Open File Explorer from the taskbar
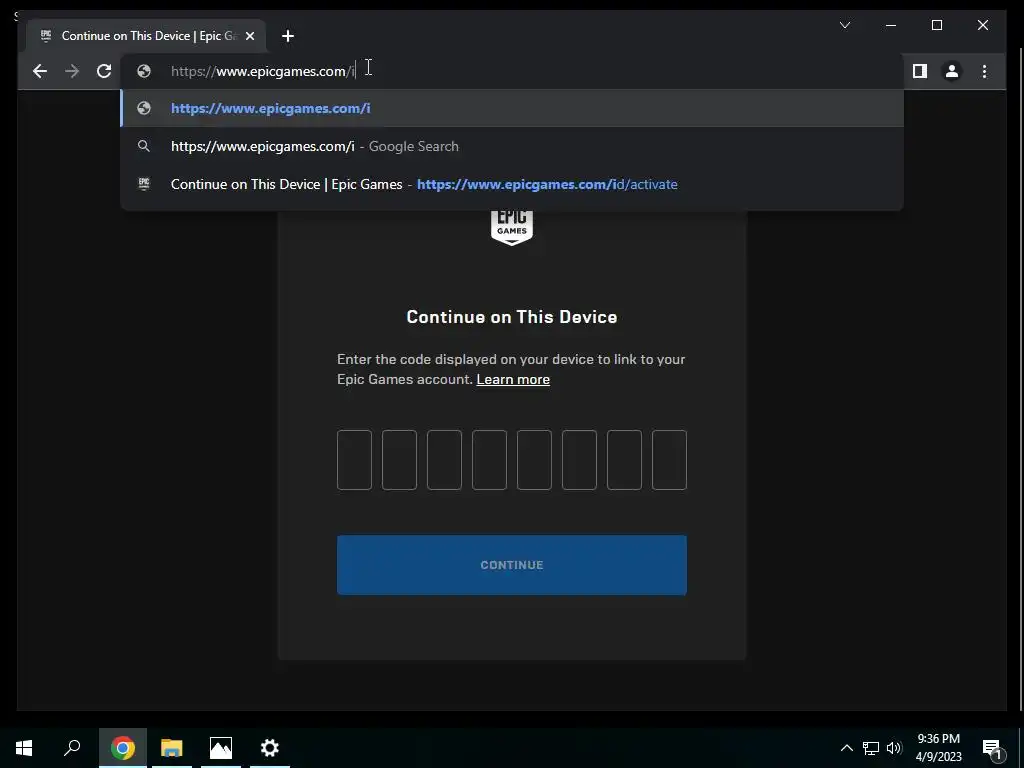The height and width of the screenshot is (768, 1024). [171, 748]
